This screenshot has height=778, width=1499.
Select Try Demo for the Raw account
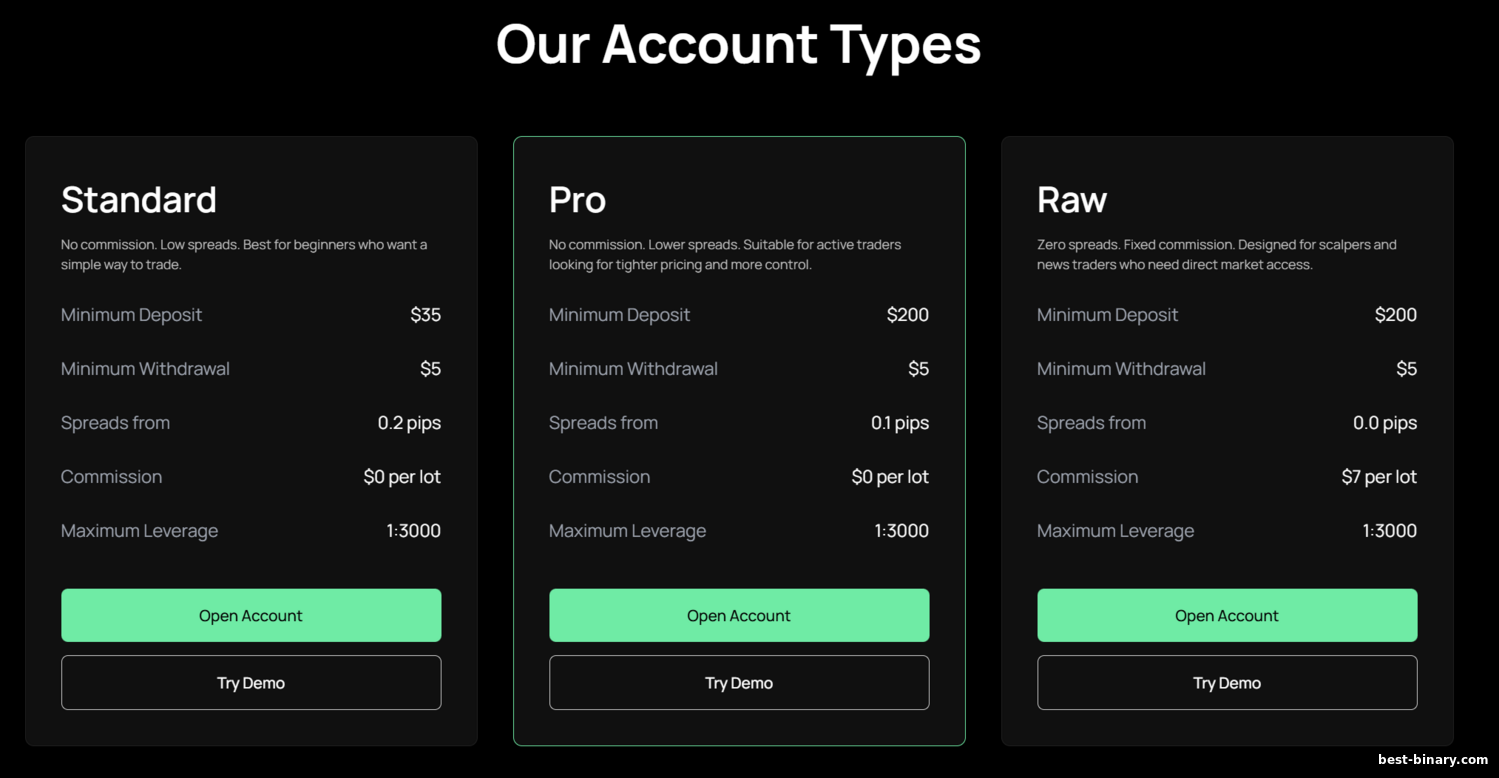[1226, 683]
